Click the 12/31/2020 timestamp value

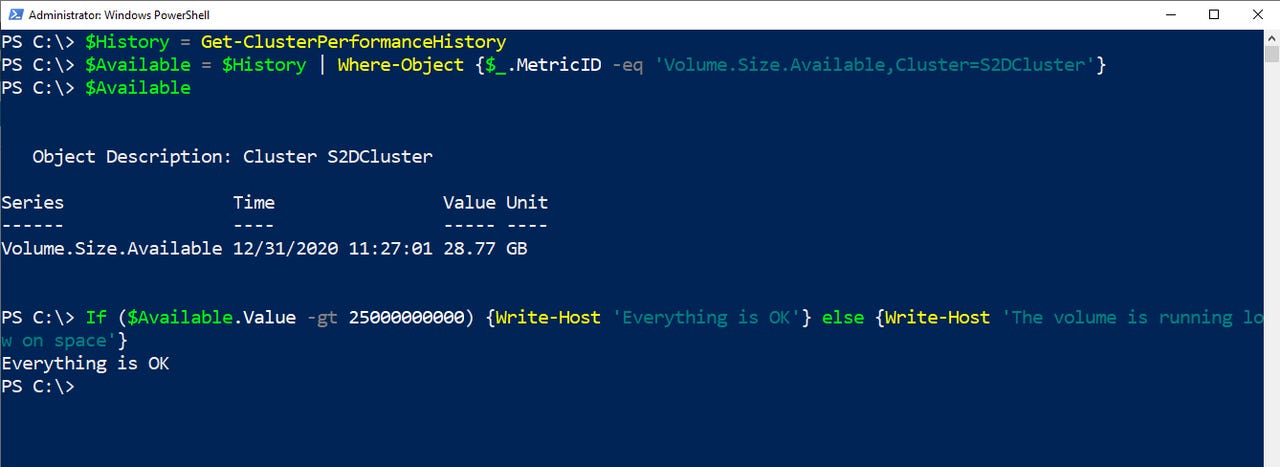point(285,248)
